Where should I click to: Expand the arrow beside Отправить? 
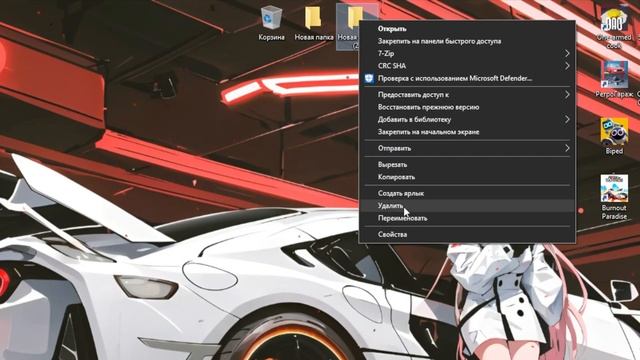(x=567, y=148)
